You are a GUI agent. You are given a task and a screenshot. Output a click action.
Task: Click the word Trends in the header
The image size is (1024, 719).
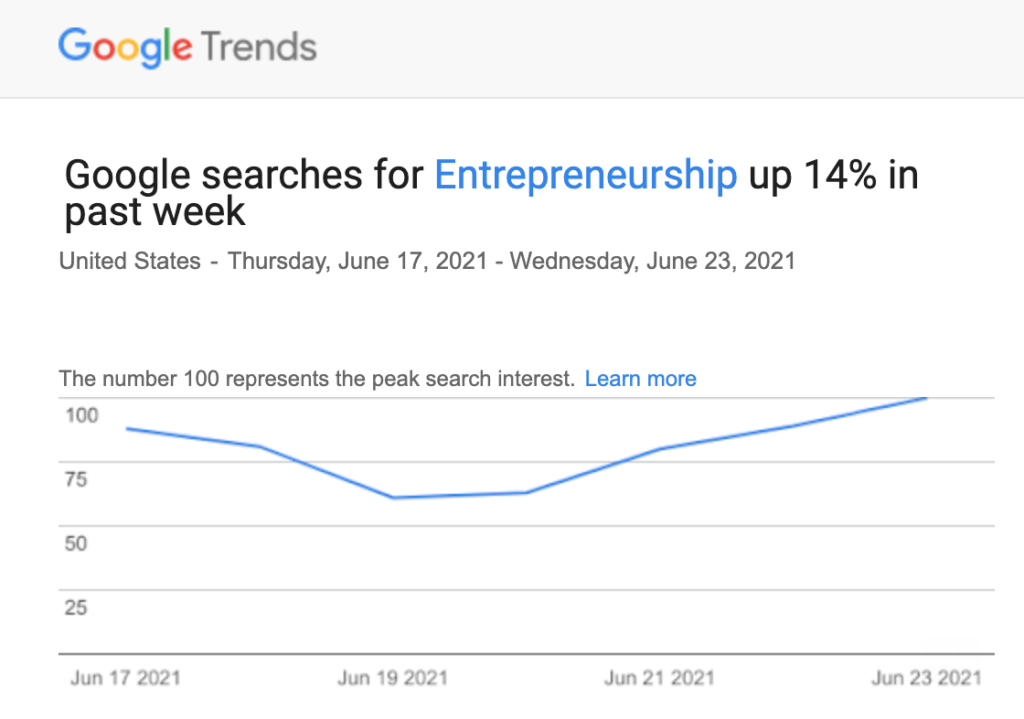click(258, 47)
